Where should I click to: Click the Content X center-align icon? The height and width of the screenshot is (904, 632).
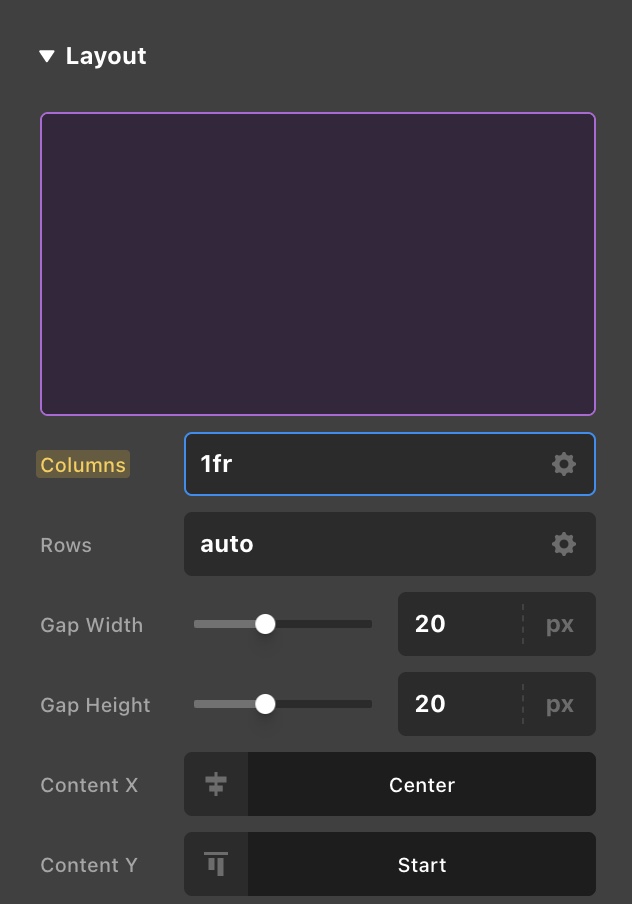[x=216, y=785]
